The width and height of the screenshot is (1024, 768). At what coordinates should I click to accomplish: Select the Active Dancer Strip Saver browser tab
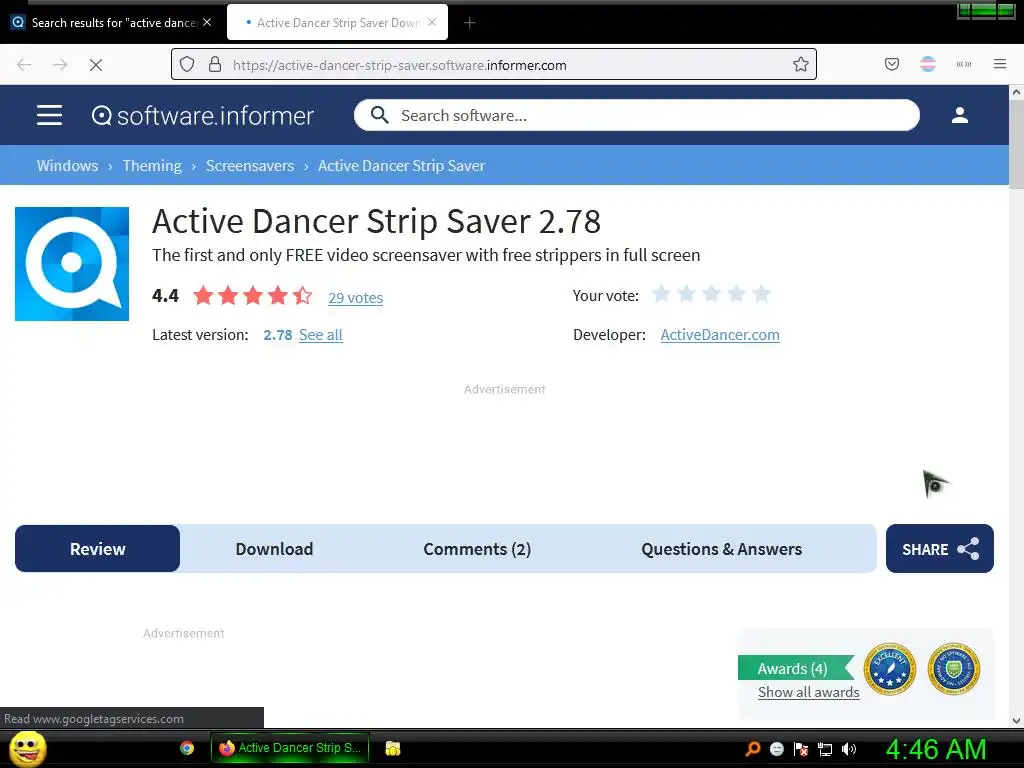coord(337,23)
